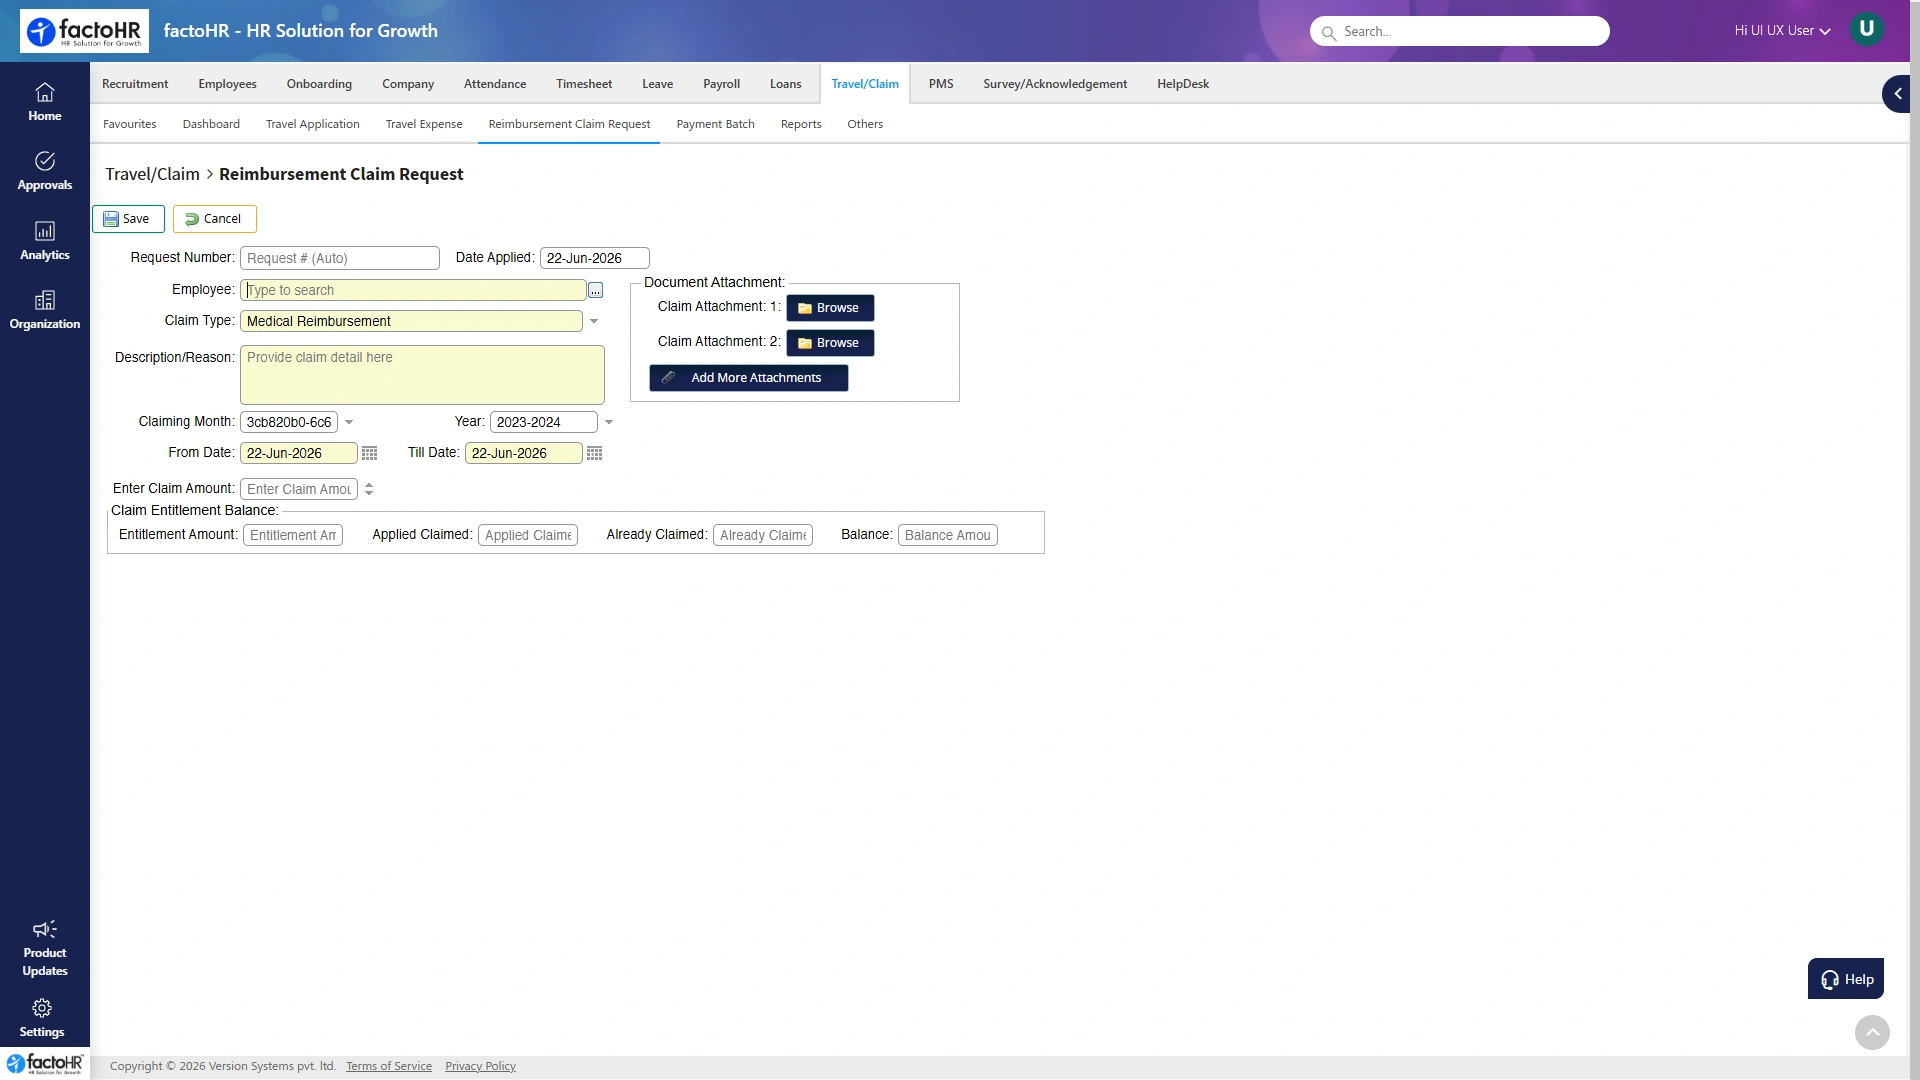This screenshot has width=1920, height=1080.
Task: Open the Hi UI UX User menu
Action: [x=1782, y=31]
